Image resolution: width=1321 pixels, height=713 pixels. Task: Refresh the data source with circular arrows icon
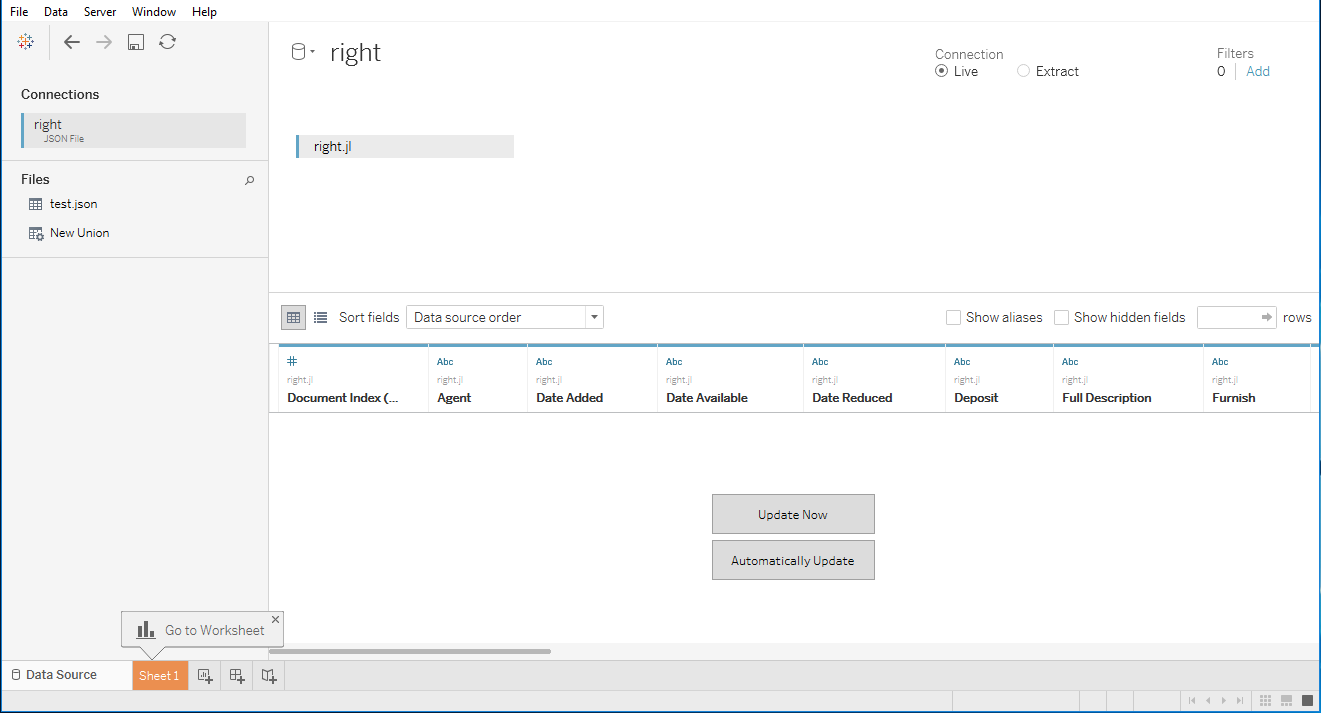click(x=168, y=42)
